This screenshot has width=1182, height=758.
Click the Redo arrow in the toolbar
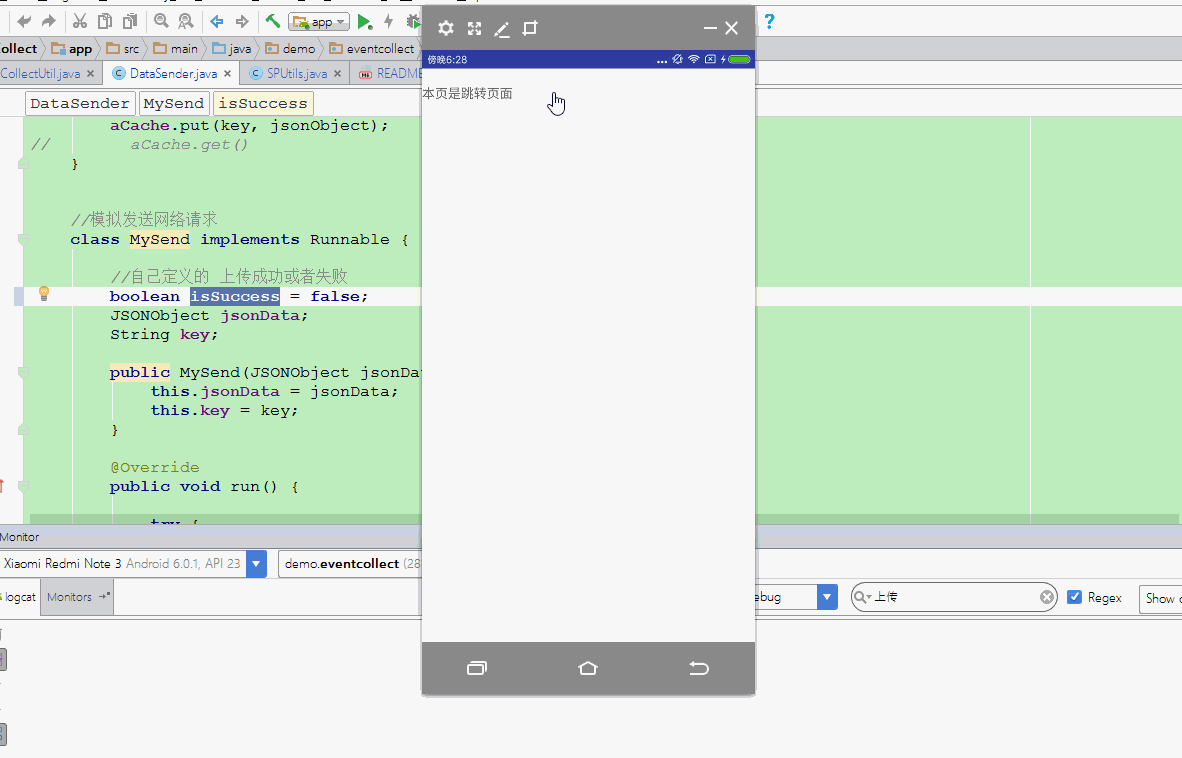pos(49,22)
